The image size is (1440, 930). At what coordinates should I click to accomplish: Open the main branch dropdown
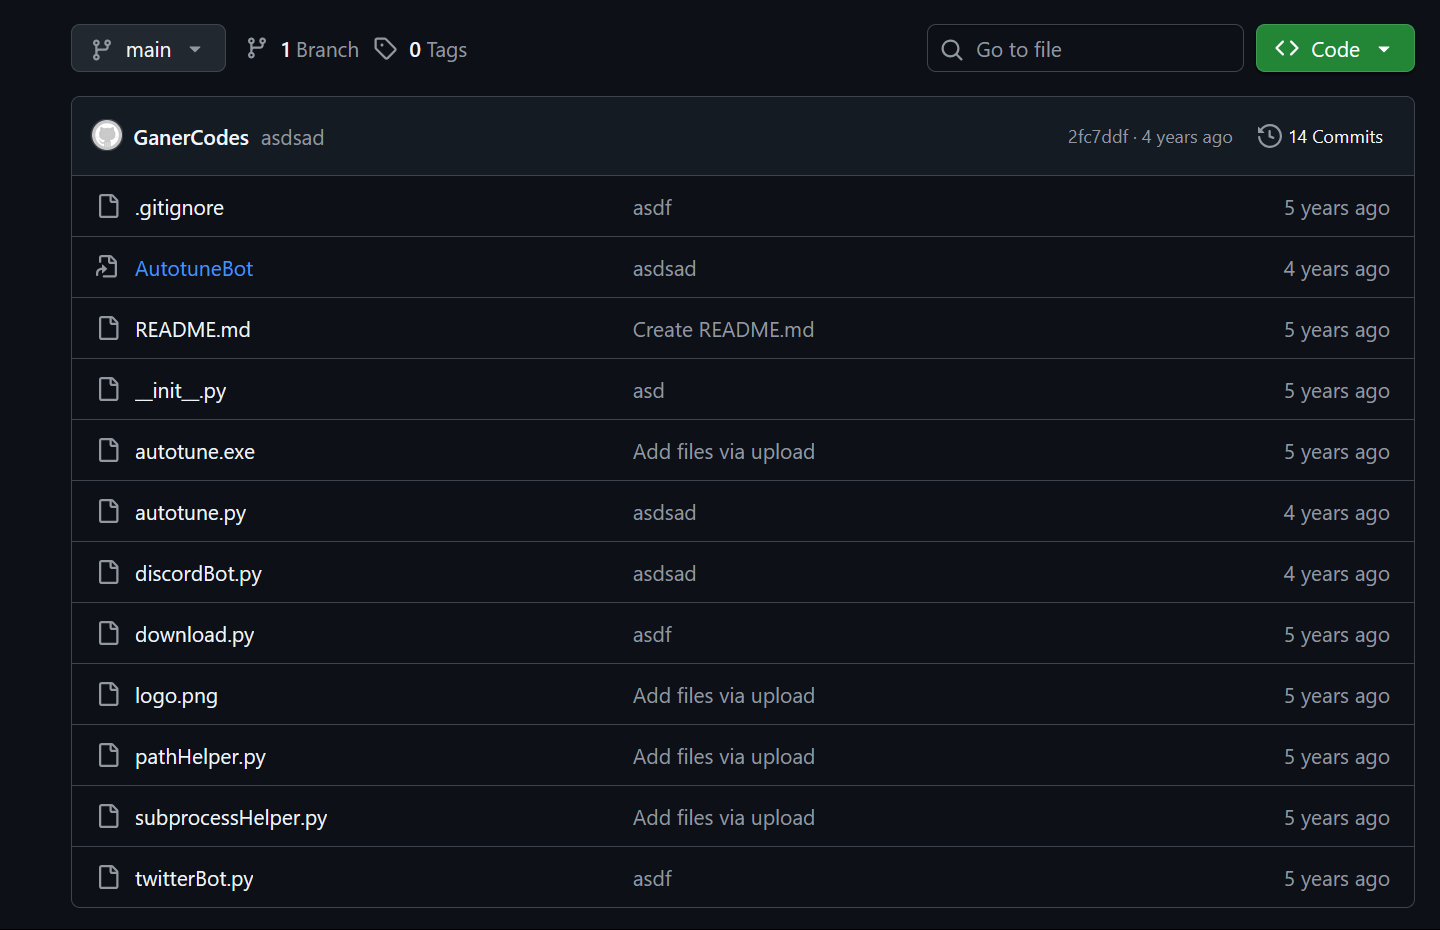148,48
